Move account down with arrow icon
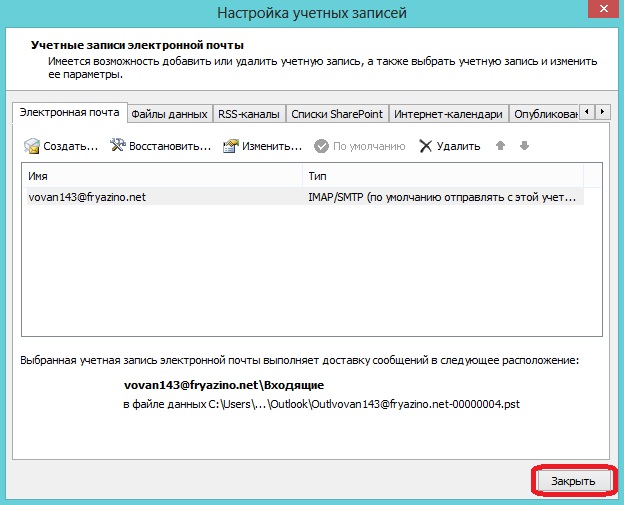This screenshot has height=505, width=624. [524, 146]
